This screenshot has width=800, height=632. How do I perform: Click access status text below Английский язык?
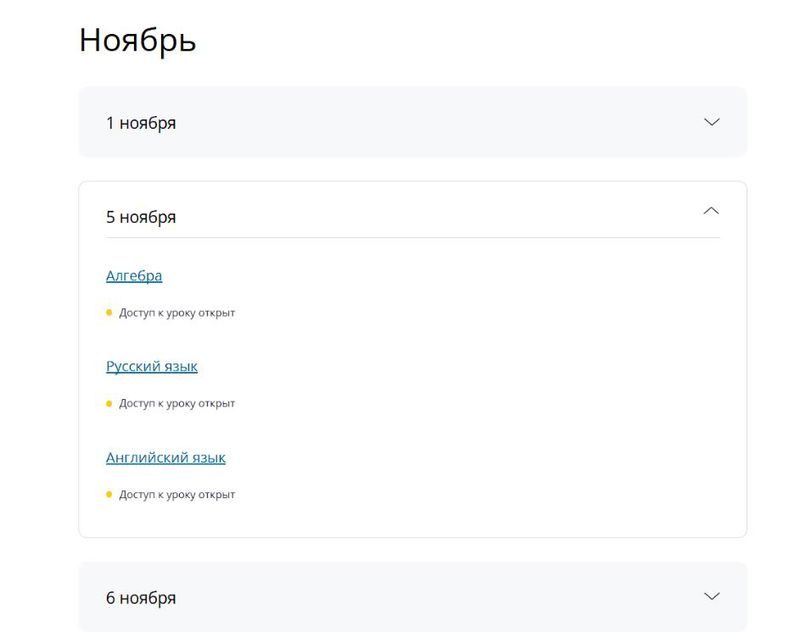[x=177, y=495]
